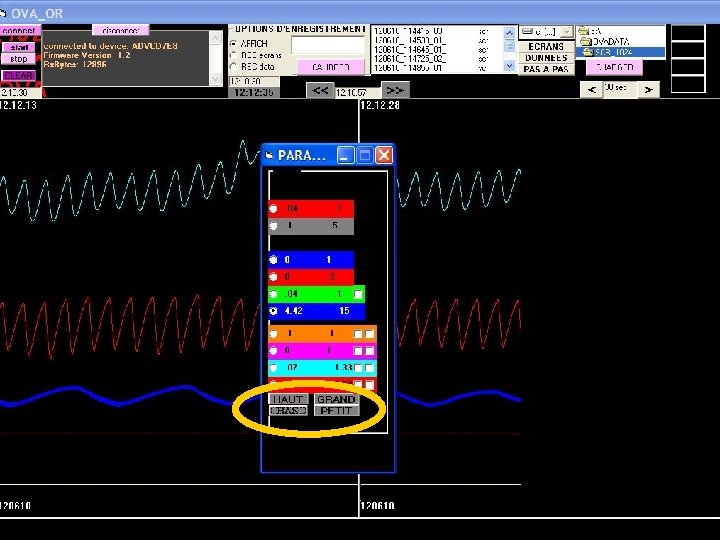Open the drive selection dropdown

(567, 32)
